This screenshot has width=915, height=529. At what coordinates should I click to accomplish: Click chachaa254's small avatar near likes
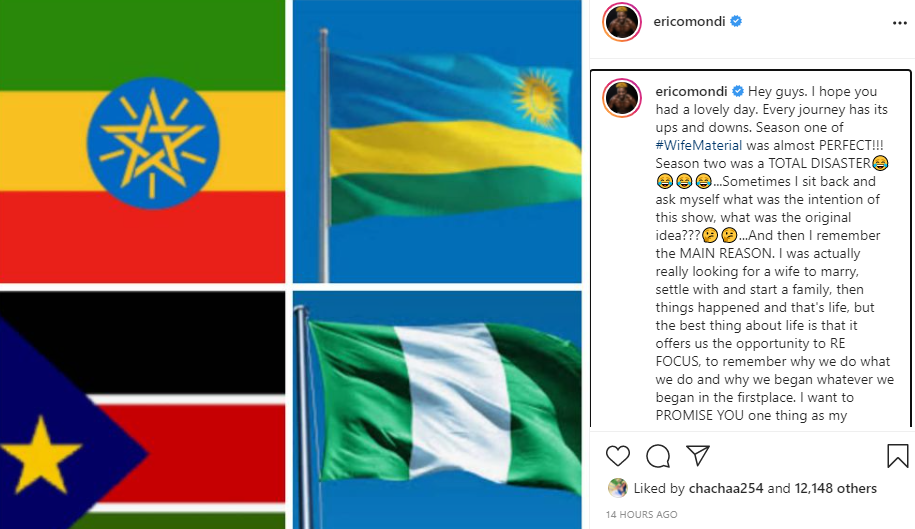coord(617,488)
